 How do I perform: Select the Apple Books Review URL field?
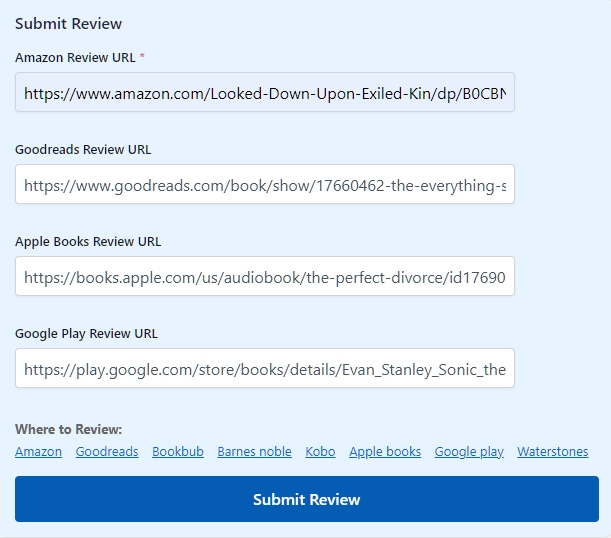click(264, 277)
